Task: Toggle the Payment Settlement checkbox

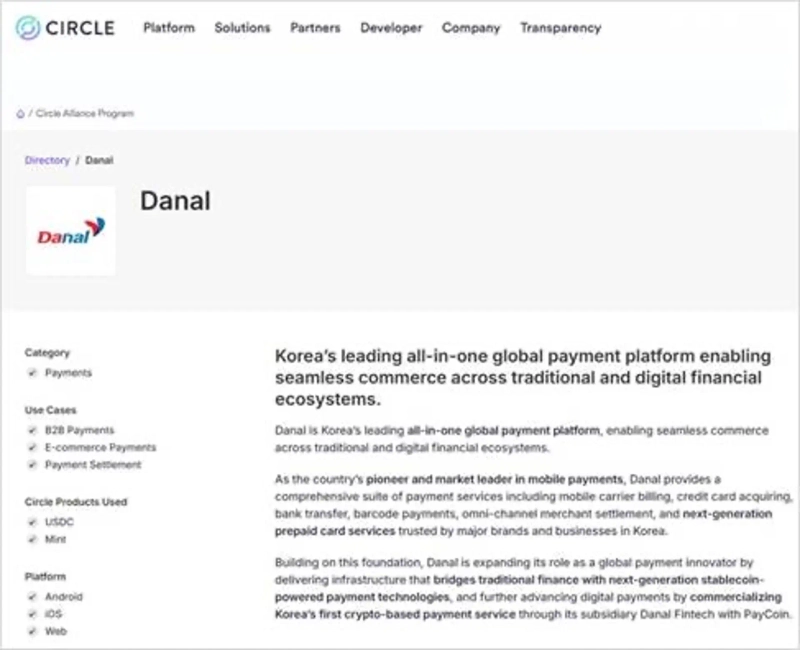Action: (x=32, y=465)
